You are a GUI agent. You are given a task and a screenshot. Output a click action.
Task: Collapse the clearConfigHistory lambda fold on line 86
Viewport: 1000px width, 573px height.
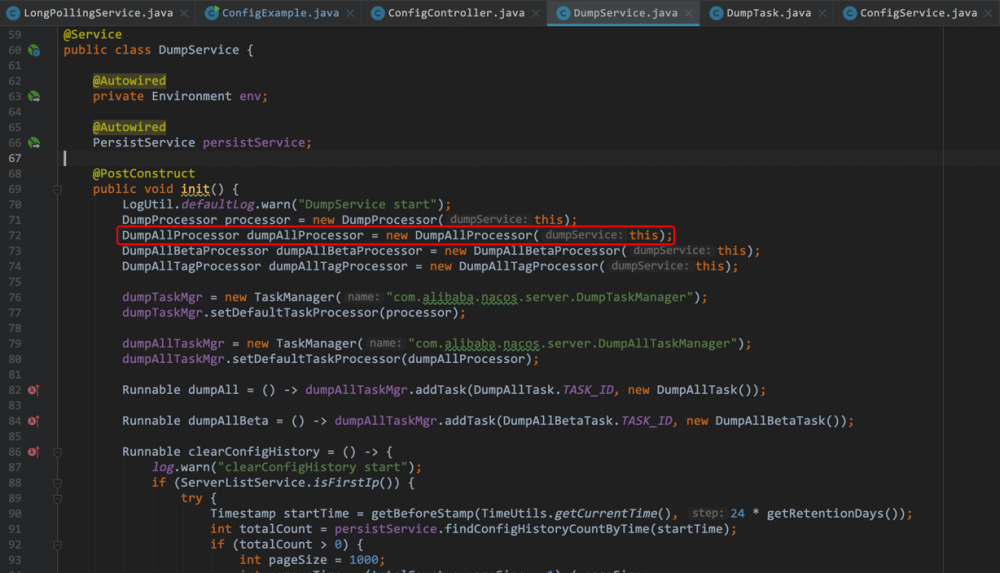coord(57,452)
